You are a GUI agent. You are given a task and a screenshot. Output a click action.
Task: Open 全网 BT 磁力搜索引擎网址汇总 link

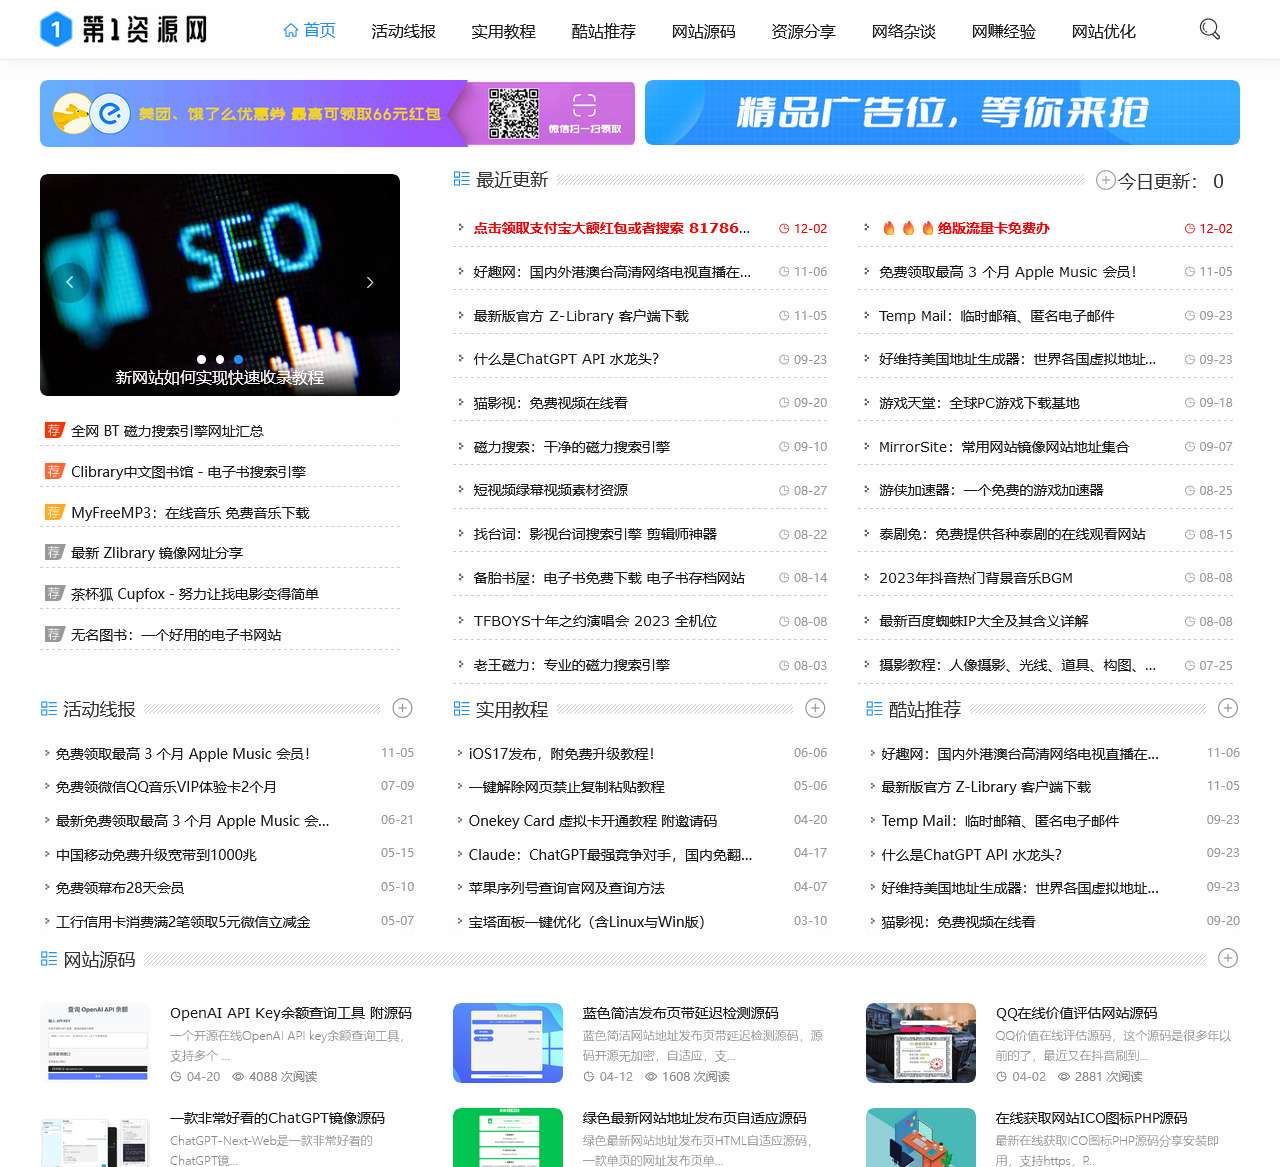167,431
